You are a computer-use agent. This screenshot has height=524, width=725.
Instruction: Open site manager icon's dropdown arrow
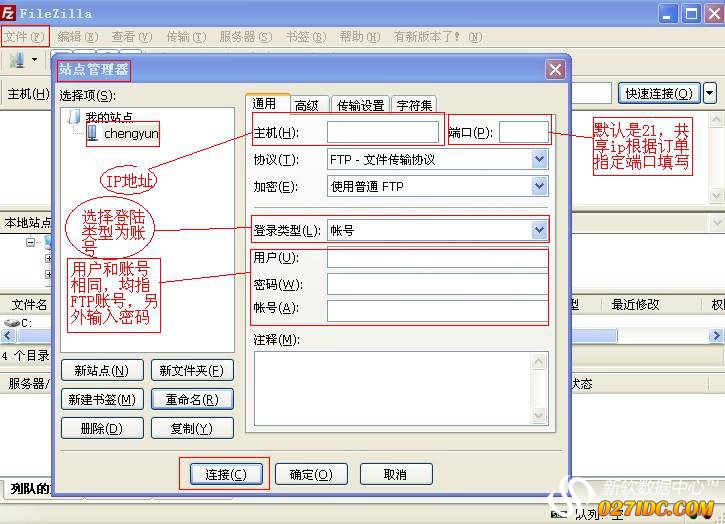(x=34, y=60)
